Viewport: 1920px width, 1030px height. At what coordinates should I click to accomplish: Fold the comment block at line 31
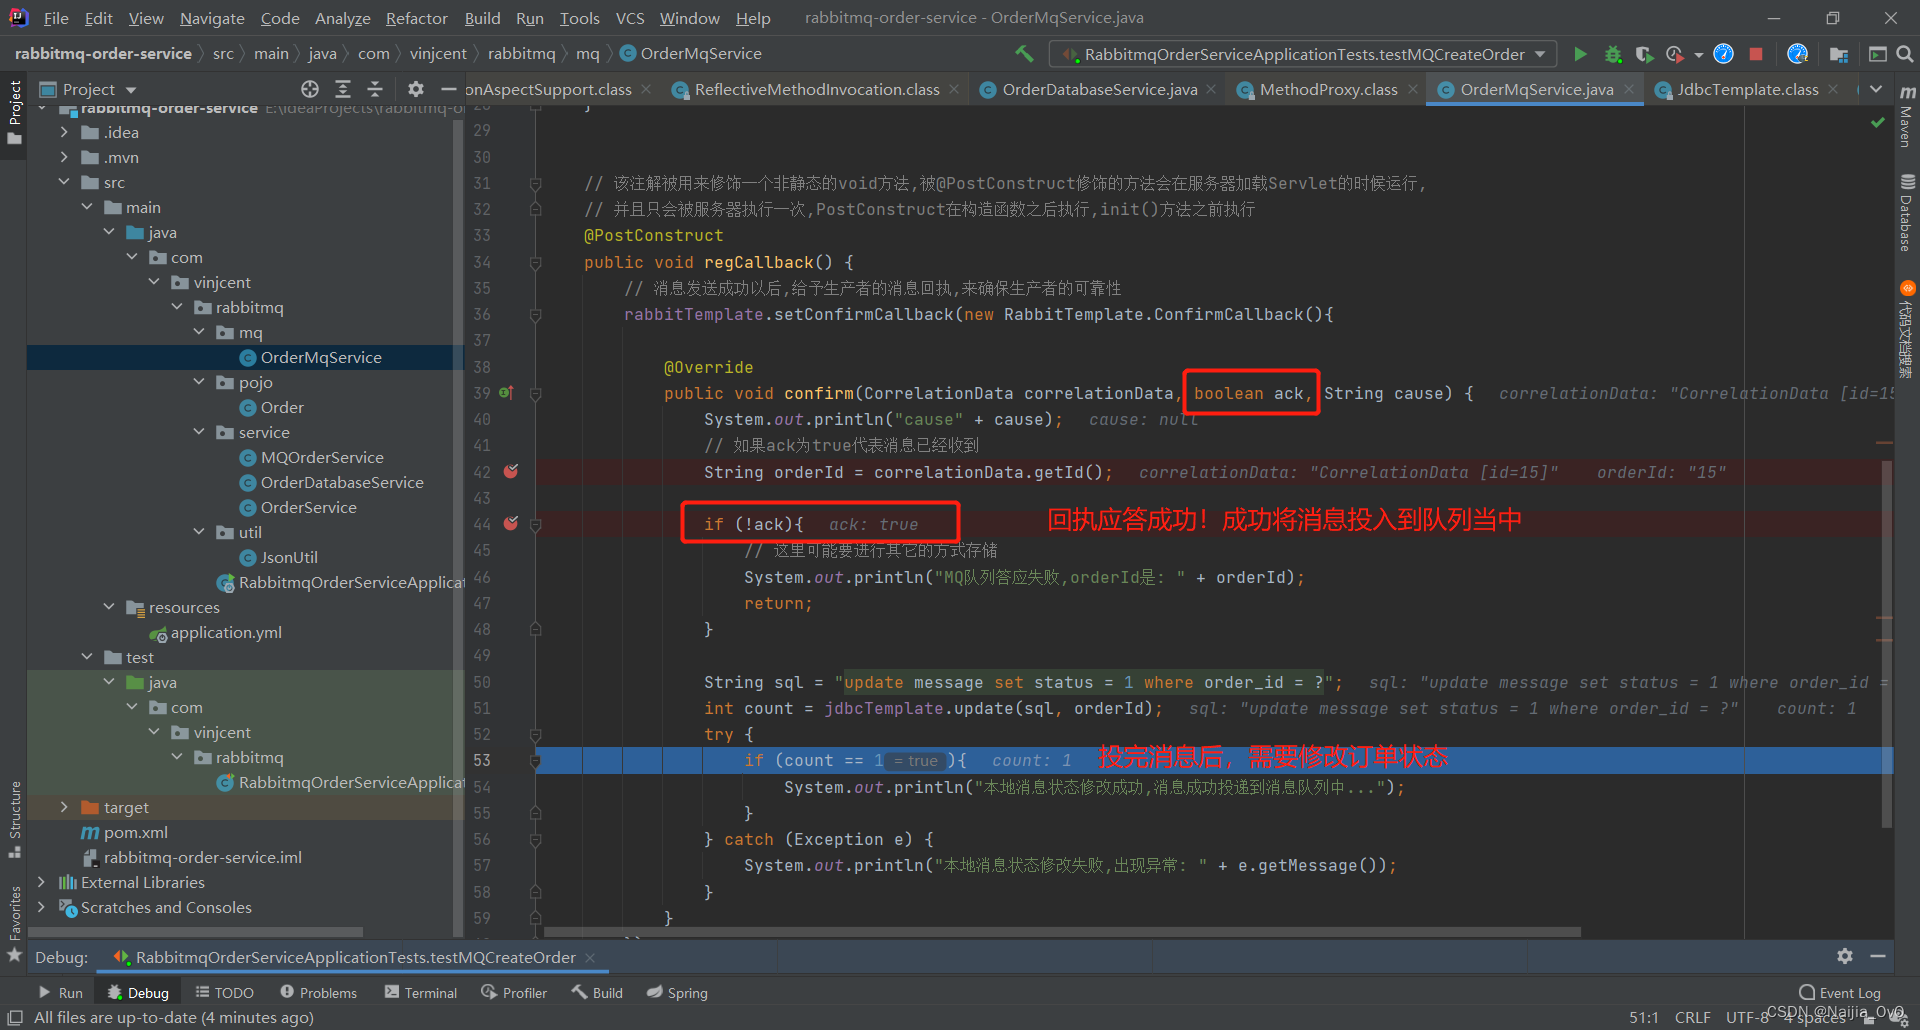(536, 183)
